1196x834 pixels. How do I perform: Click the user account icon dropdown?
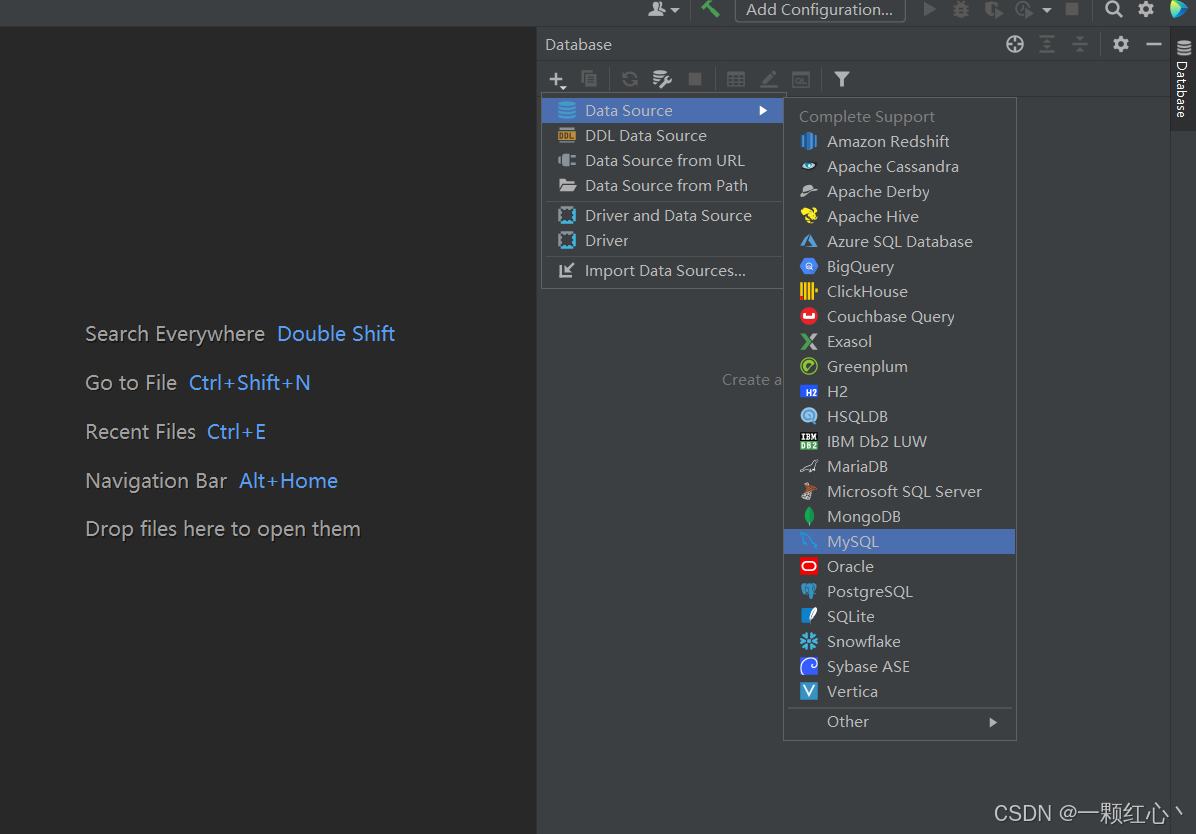coord(663,9)
